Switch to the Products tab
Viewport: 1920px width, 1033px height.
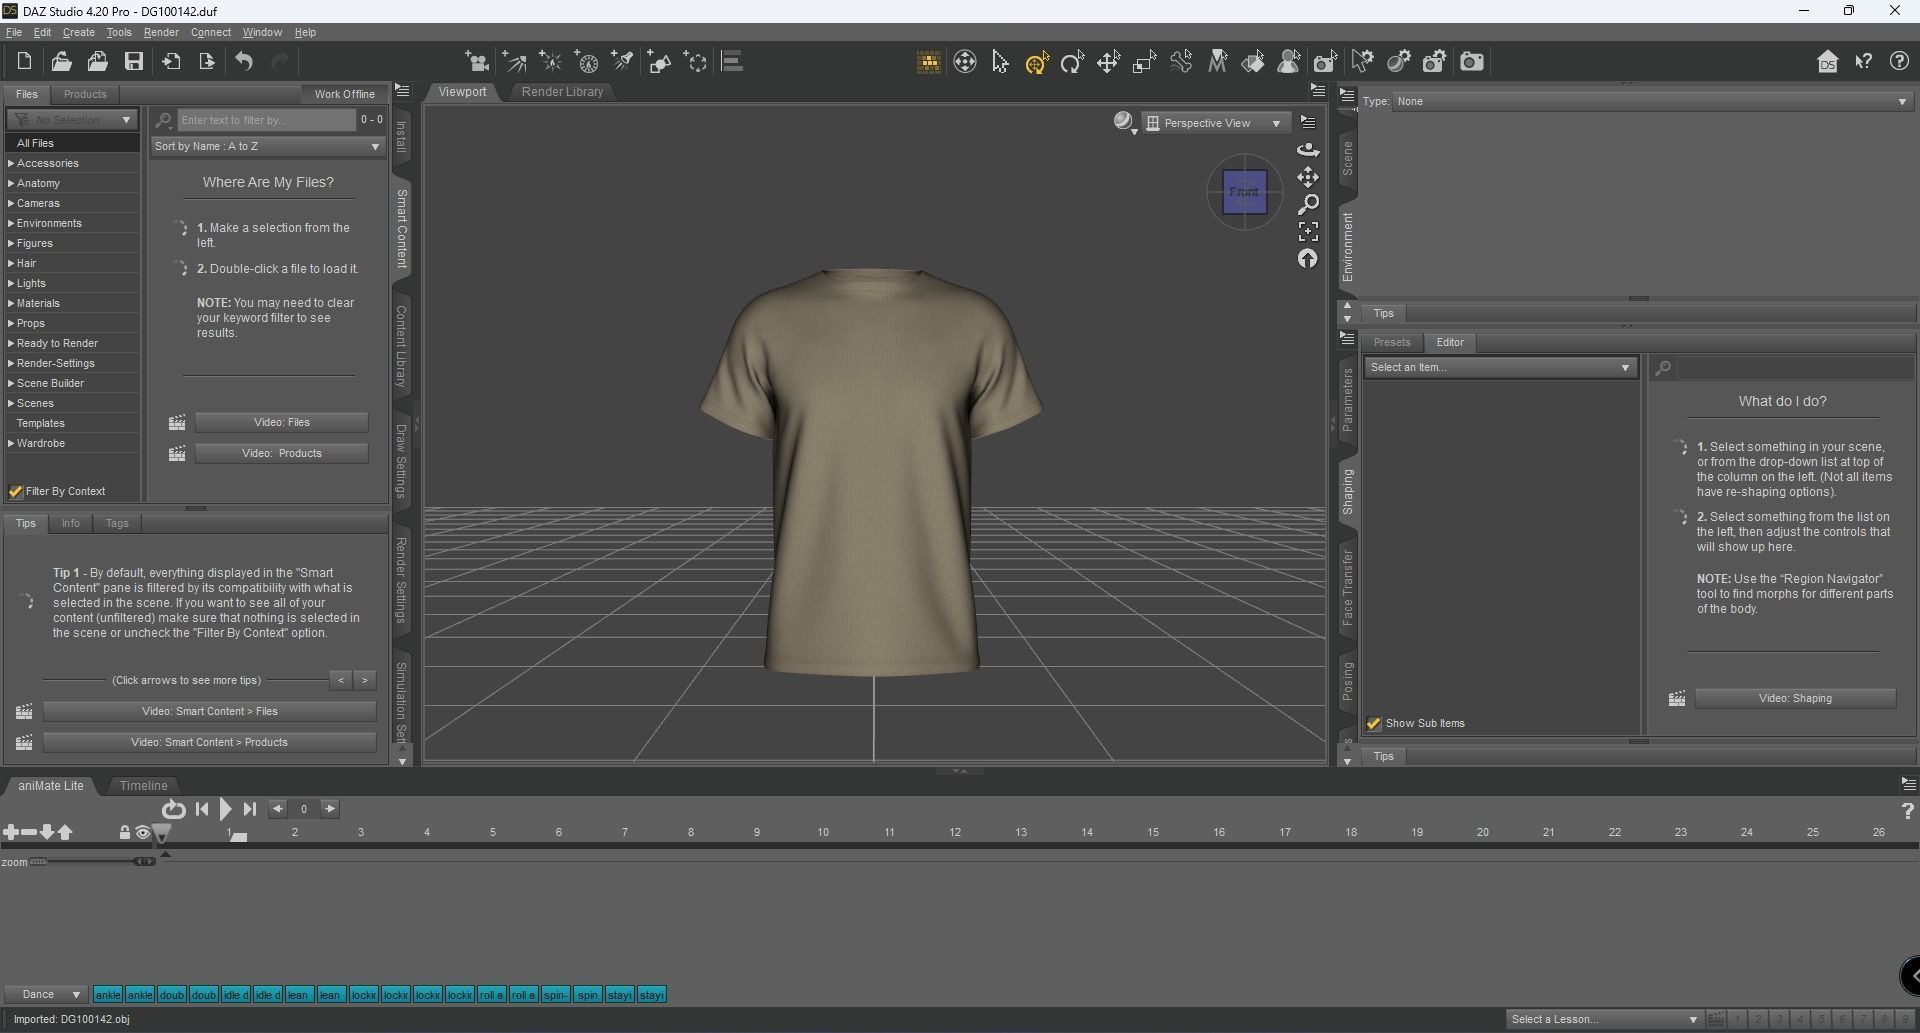click(x=85, y=94)
